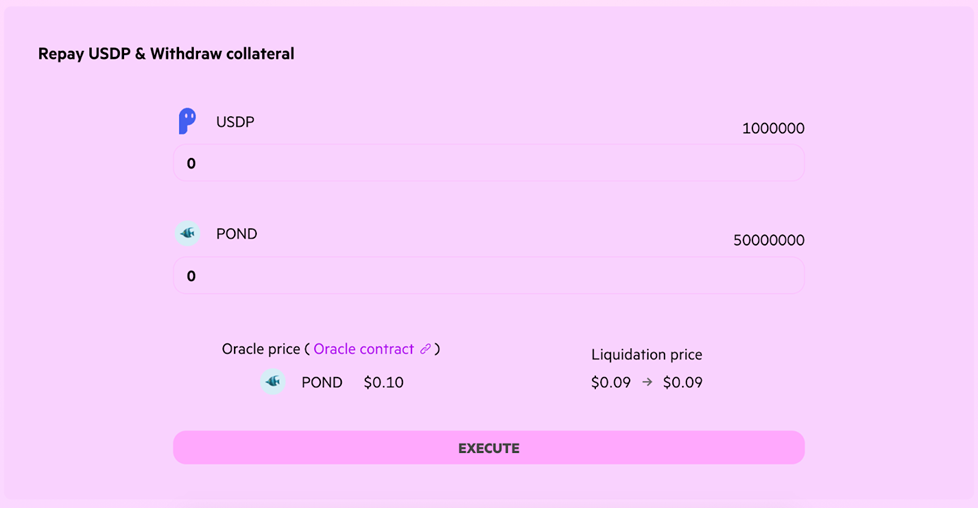Click the Liquidation price heading

(647, 354)
